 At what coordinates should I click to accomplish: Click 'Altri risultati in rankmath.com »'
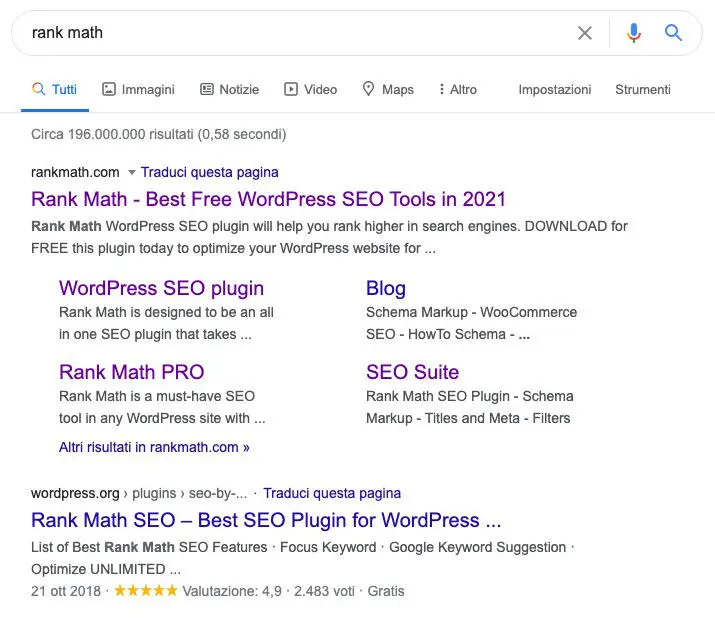tap(154, 447)
